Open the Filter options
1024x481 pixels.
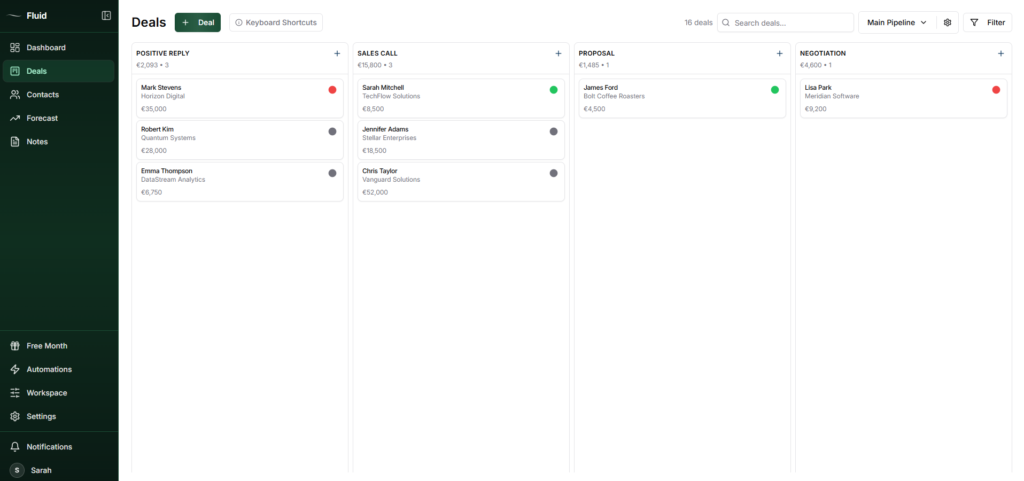click(x=987, y=22)
